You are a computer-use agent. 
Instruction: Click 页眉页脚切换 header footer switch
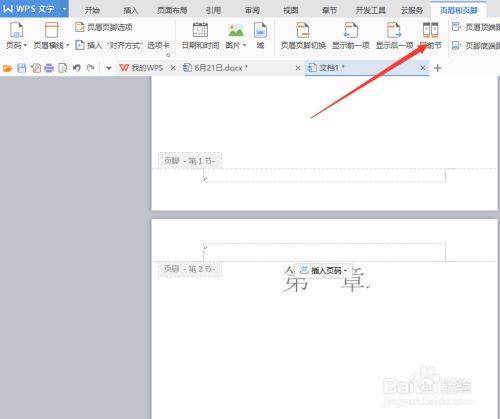click(303, 36)
